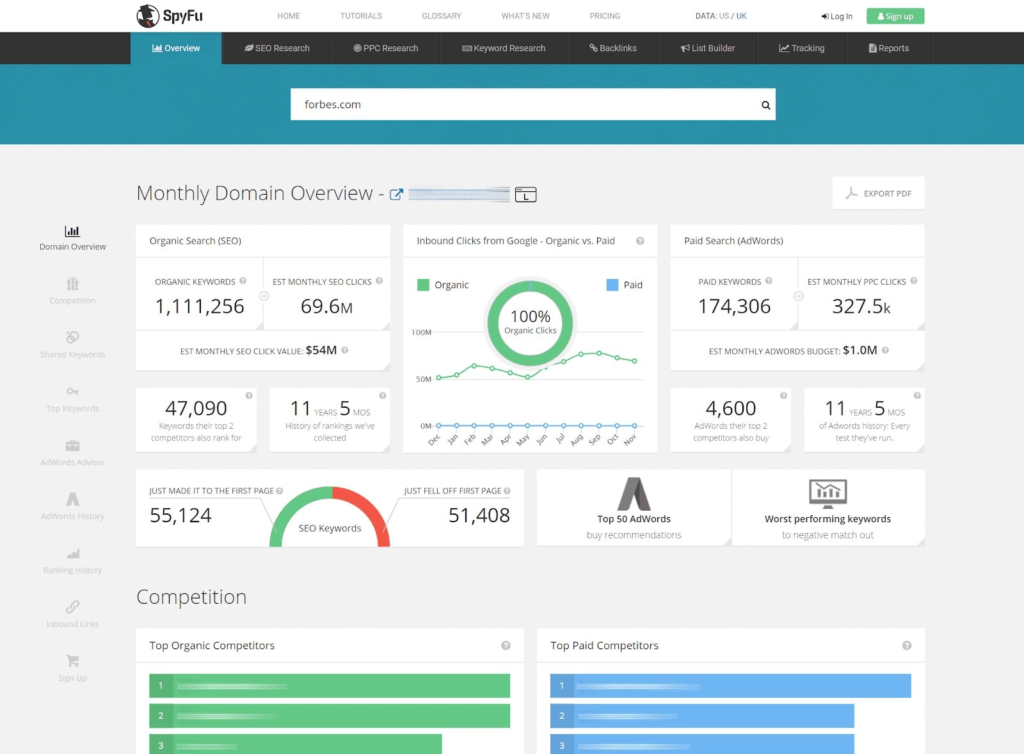This screenshot has height=754, width=1024.
Task: Toggle Organic legend in inbound clicks chart
Action: (443, 285)
